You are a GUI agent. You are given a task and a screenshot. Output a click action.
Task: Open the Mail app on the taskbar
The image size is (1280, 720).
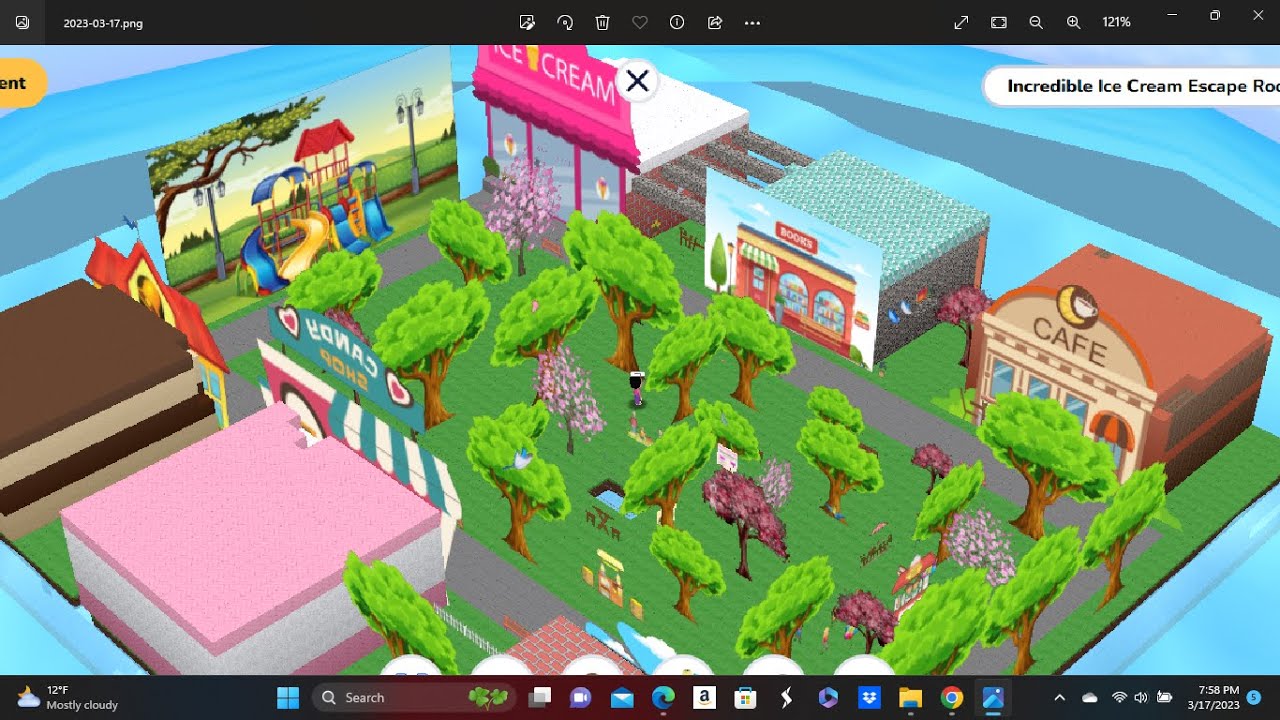point(622,697)
